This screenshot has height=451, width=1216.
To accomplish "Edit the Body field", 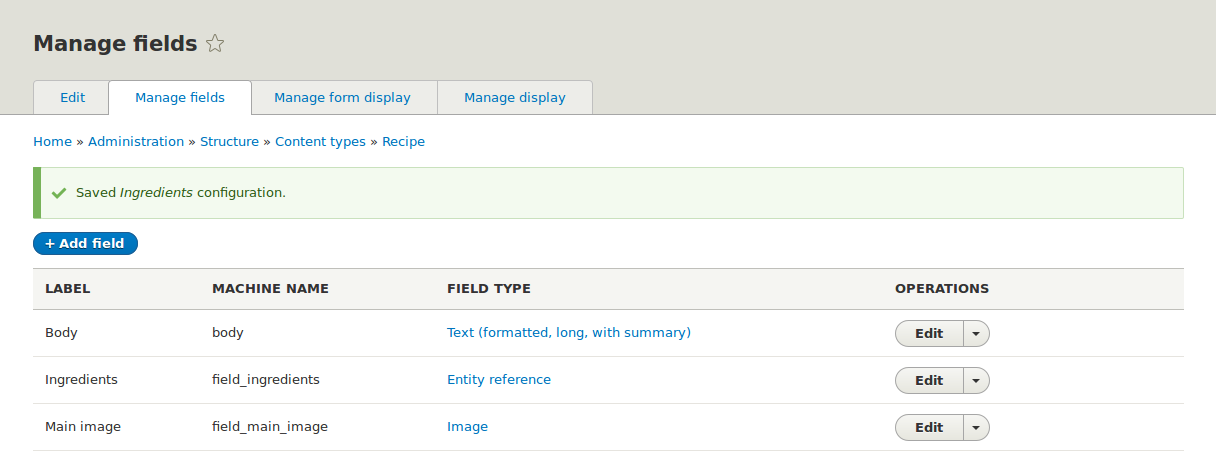I will tap(929, 333).
